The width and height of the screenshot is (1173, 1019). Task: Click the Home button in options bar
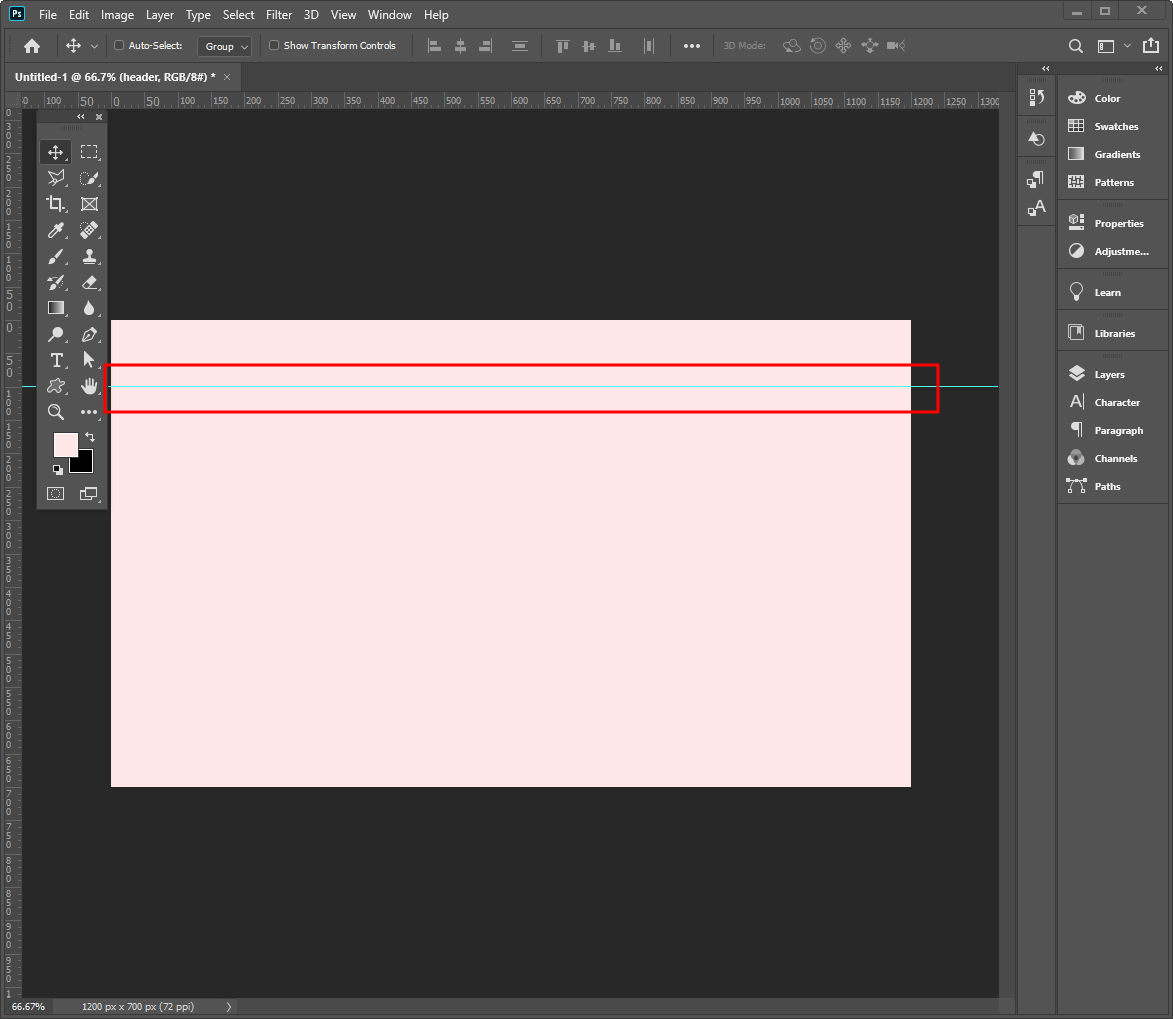31,46
